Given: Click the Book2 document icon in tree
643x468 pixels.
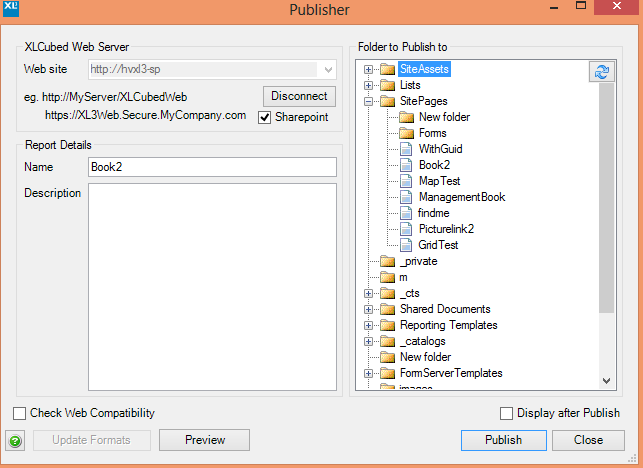Looking at the screenshot, I should (x=406, y=165).
